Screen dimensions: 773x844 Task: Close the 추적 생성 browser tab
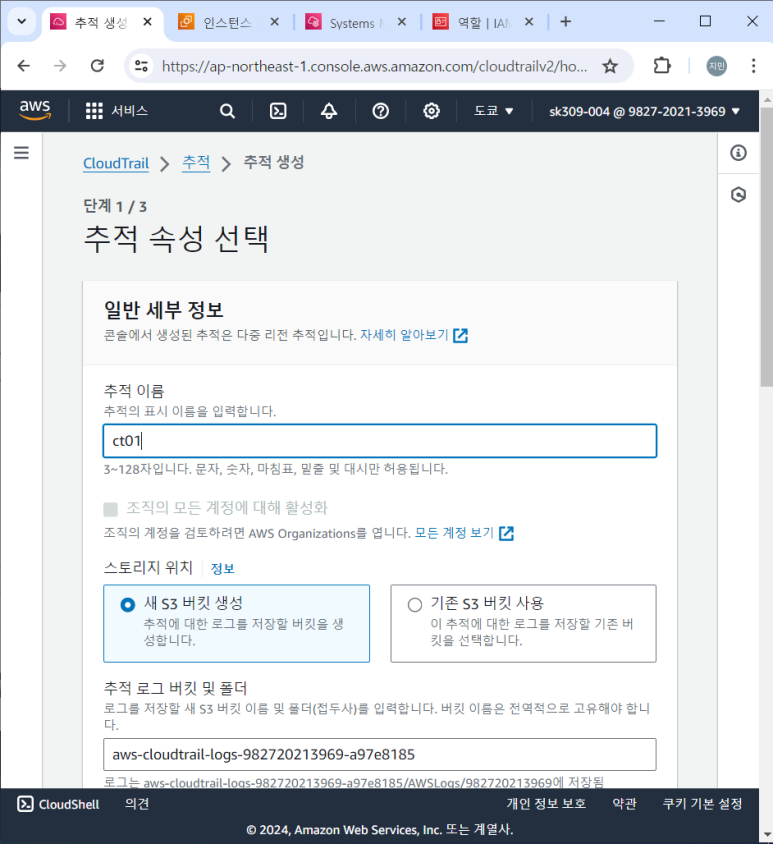coord(147,22)
